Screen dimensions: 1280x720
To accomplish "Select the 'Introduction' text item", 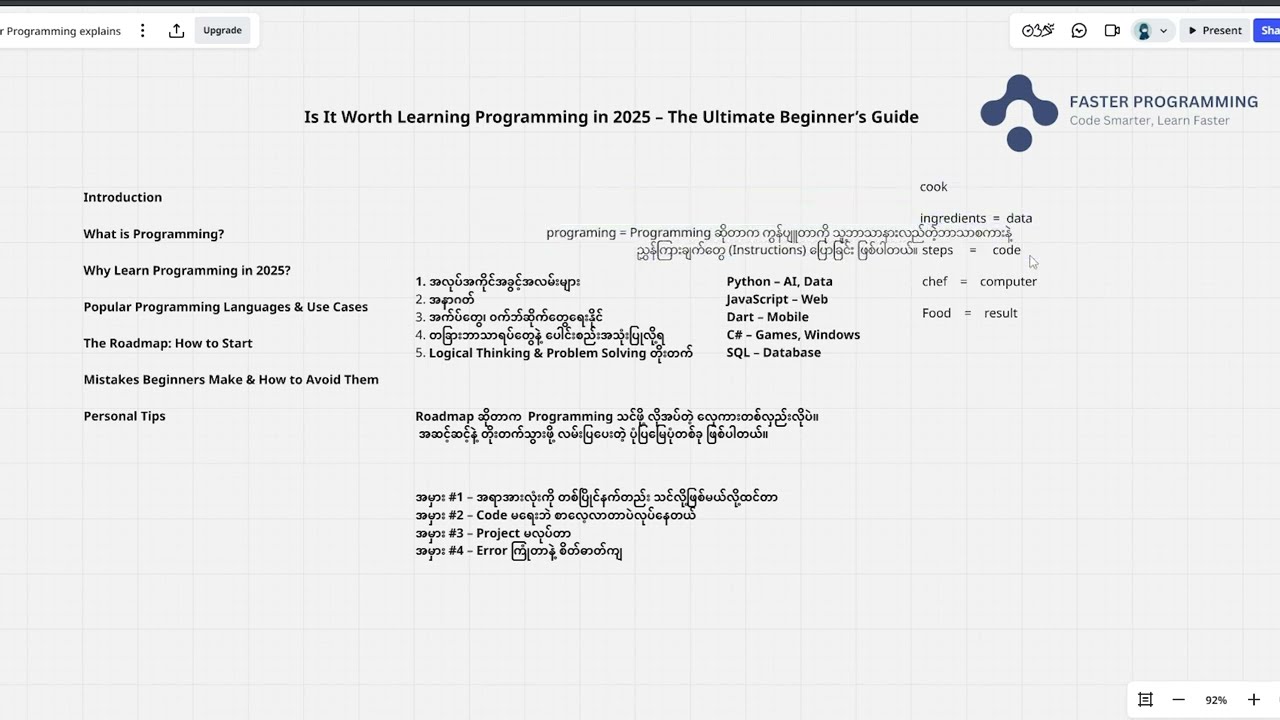I will click(122, 197).
